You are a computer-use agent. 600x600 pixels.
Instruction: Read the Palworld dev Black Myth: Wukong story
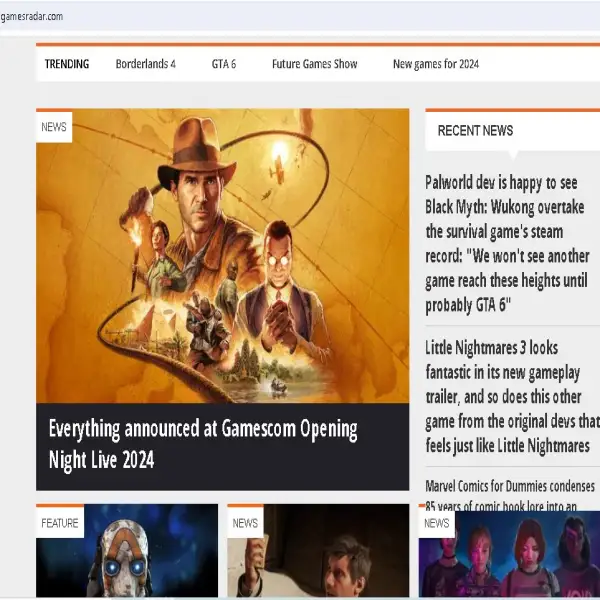click(x=507, y=244)
